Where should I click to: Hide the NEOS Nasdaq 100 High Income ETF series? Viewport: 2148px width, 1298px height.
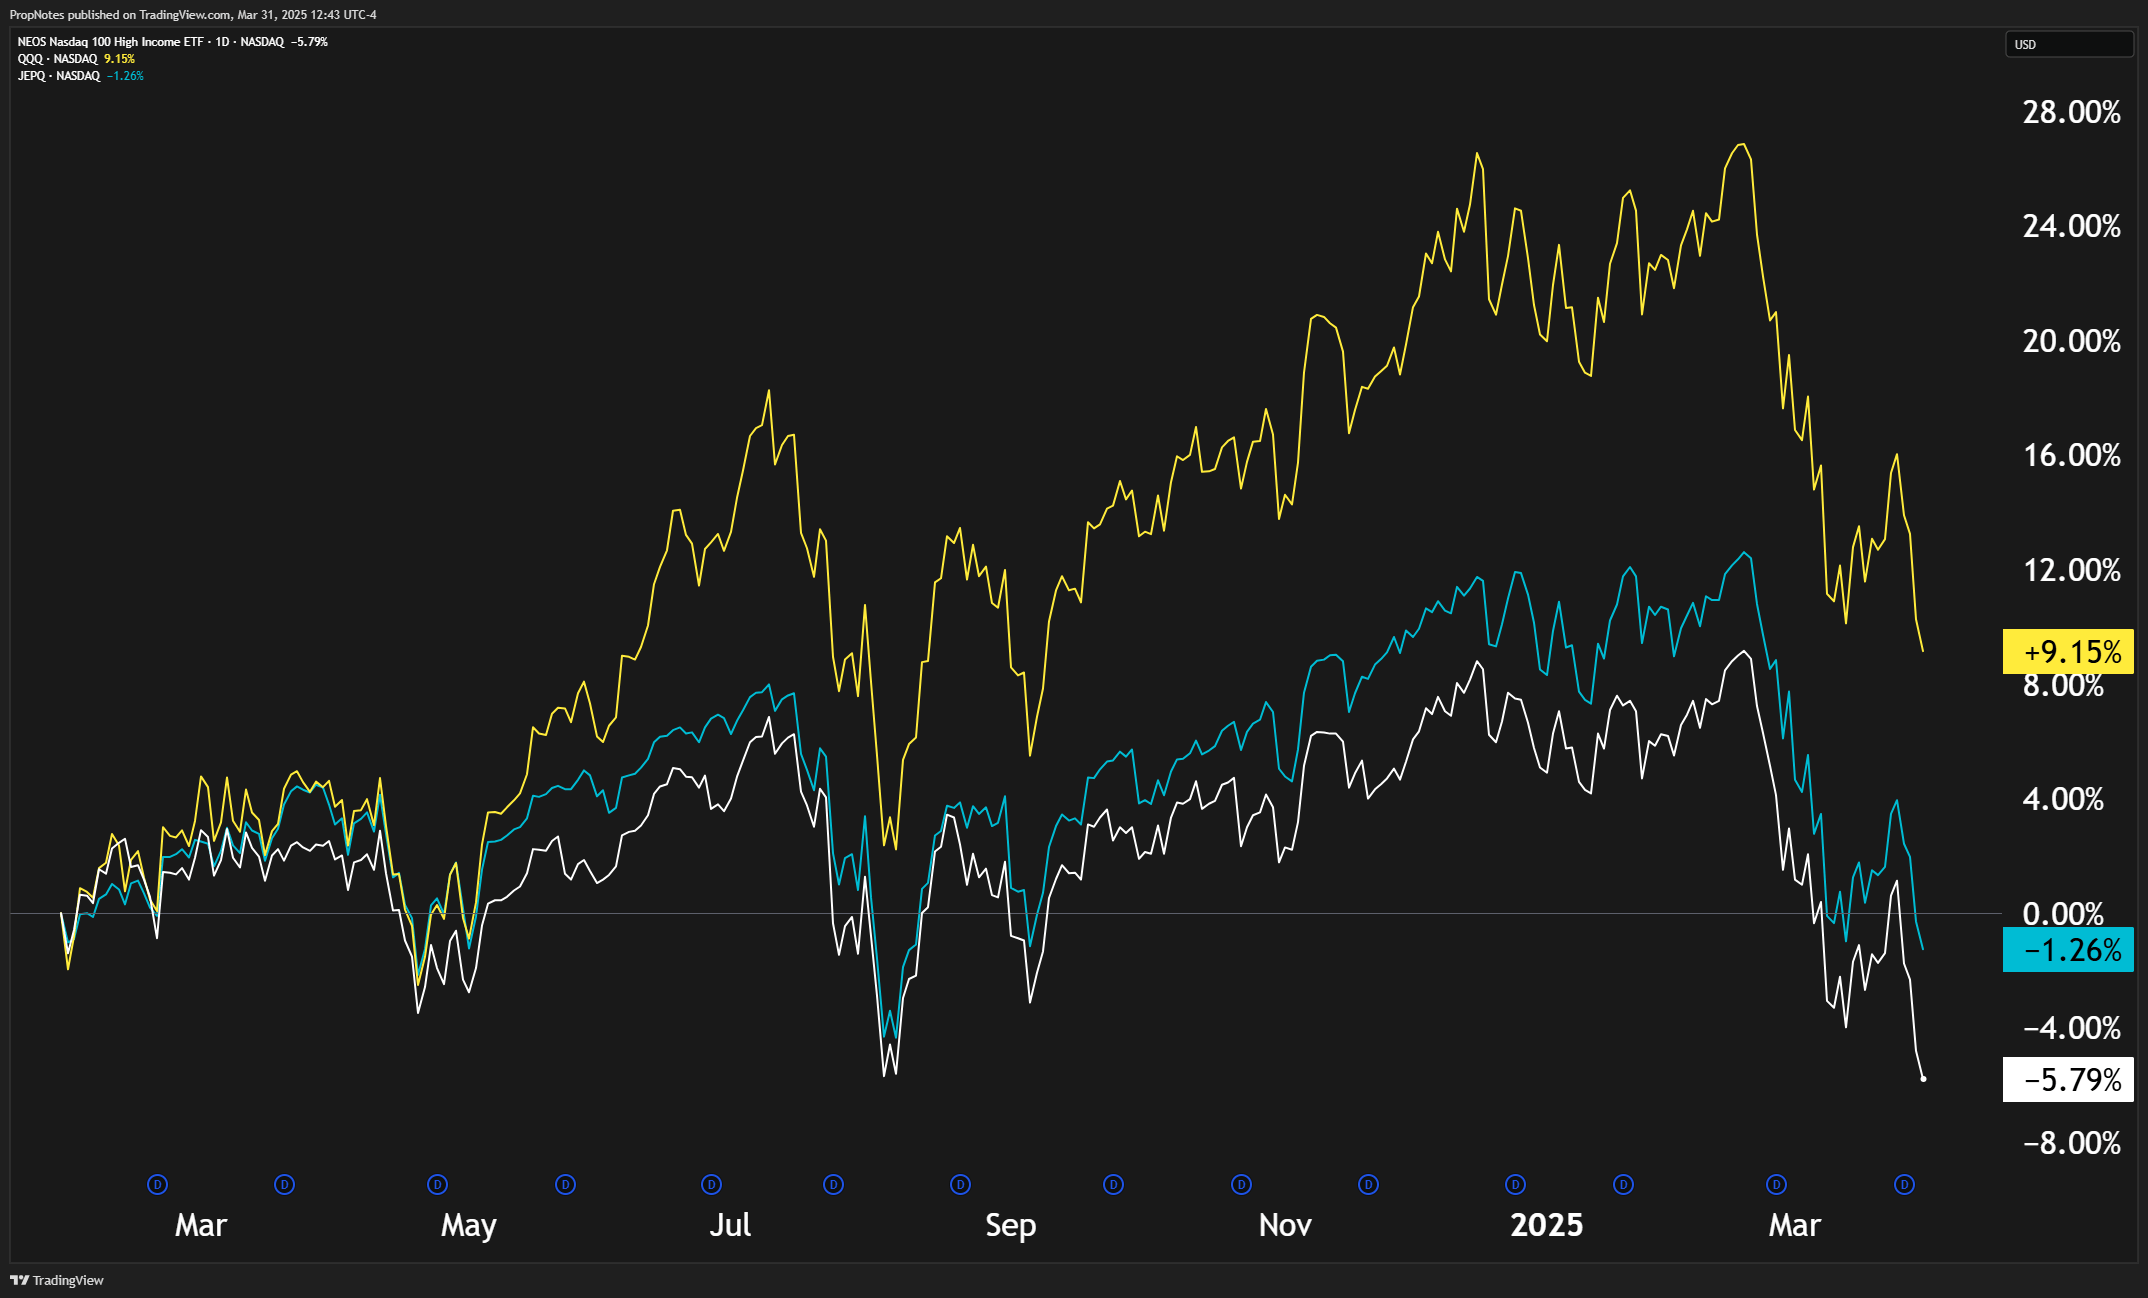110,42
